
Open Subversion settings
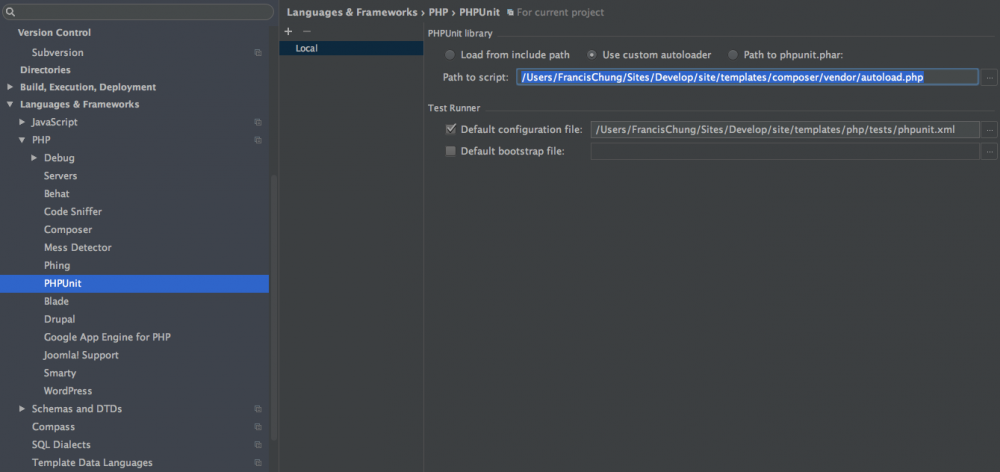(57, 52)
